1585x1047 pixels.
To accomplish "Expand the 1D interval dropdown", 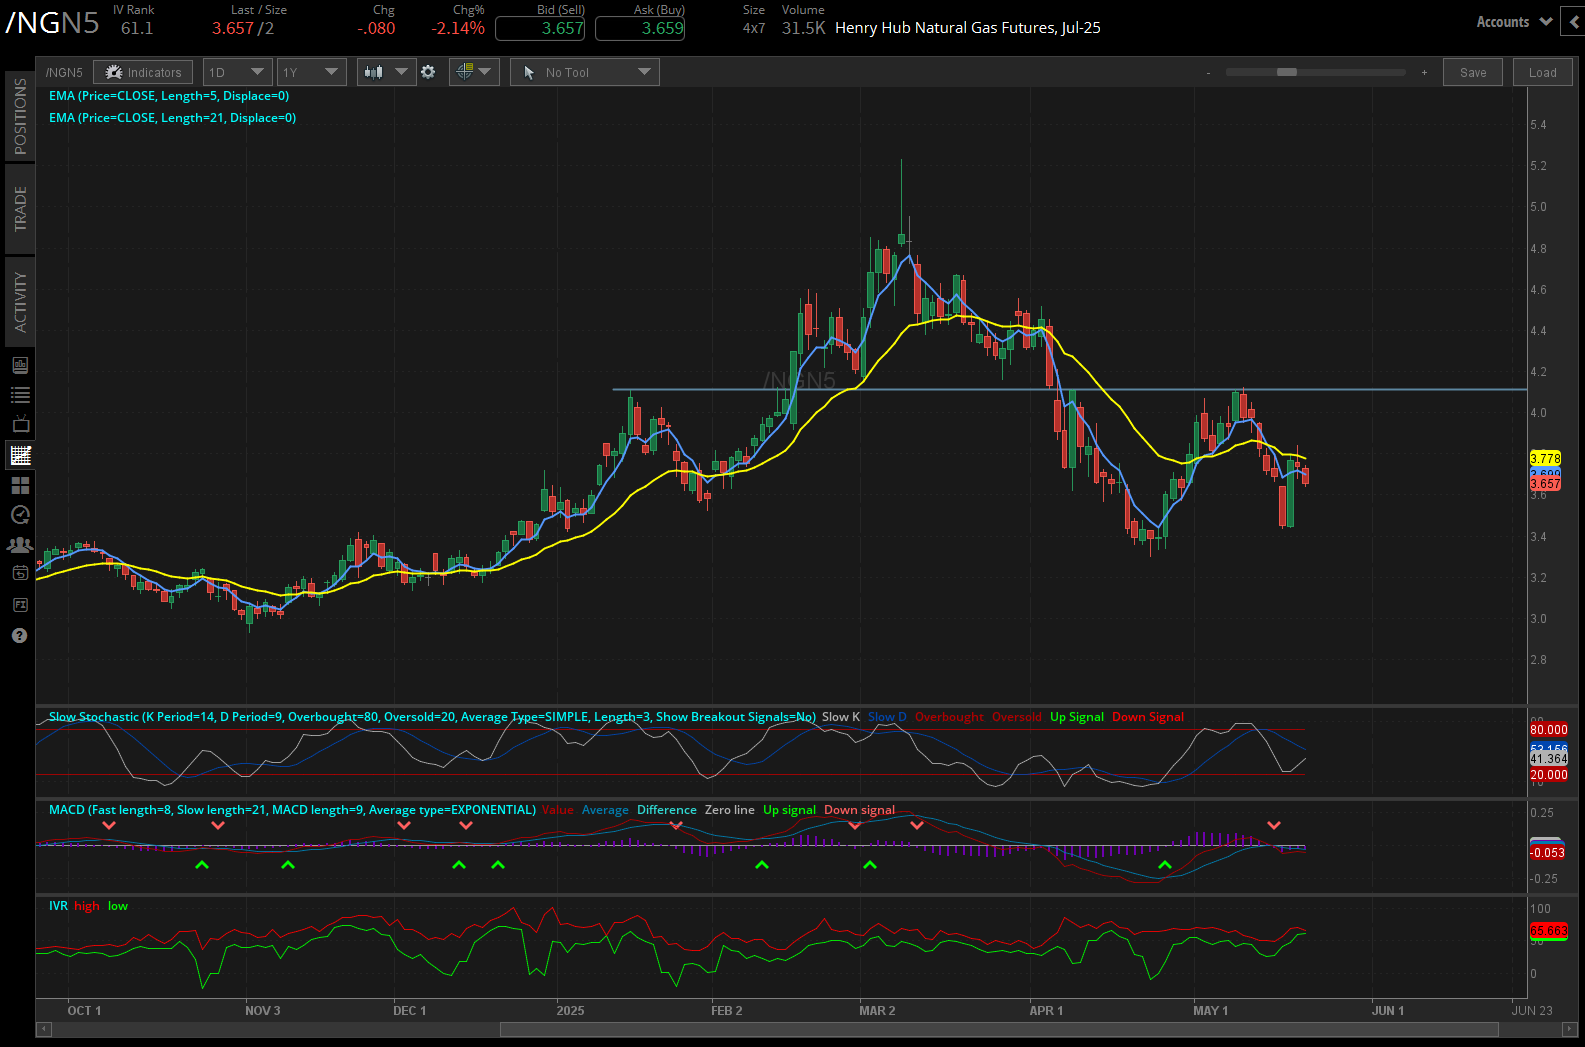I will 237,72.
